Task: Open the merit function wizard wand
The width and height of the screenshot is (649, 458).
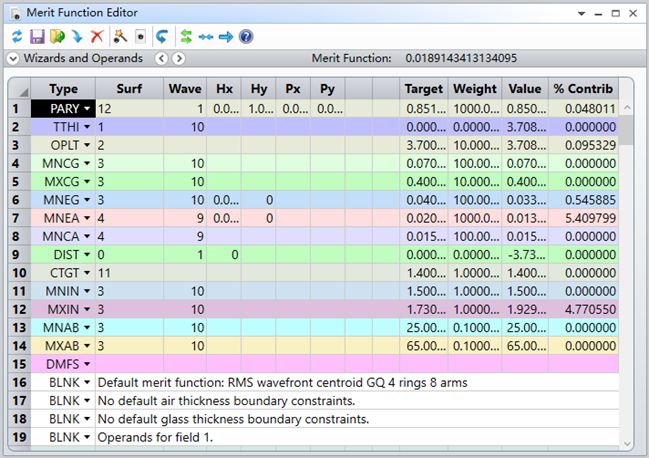Action: pos(120,36)
